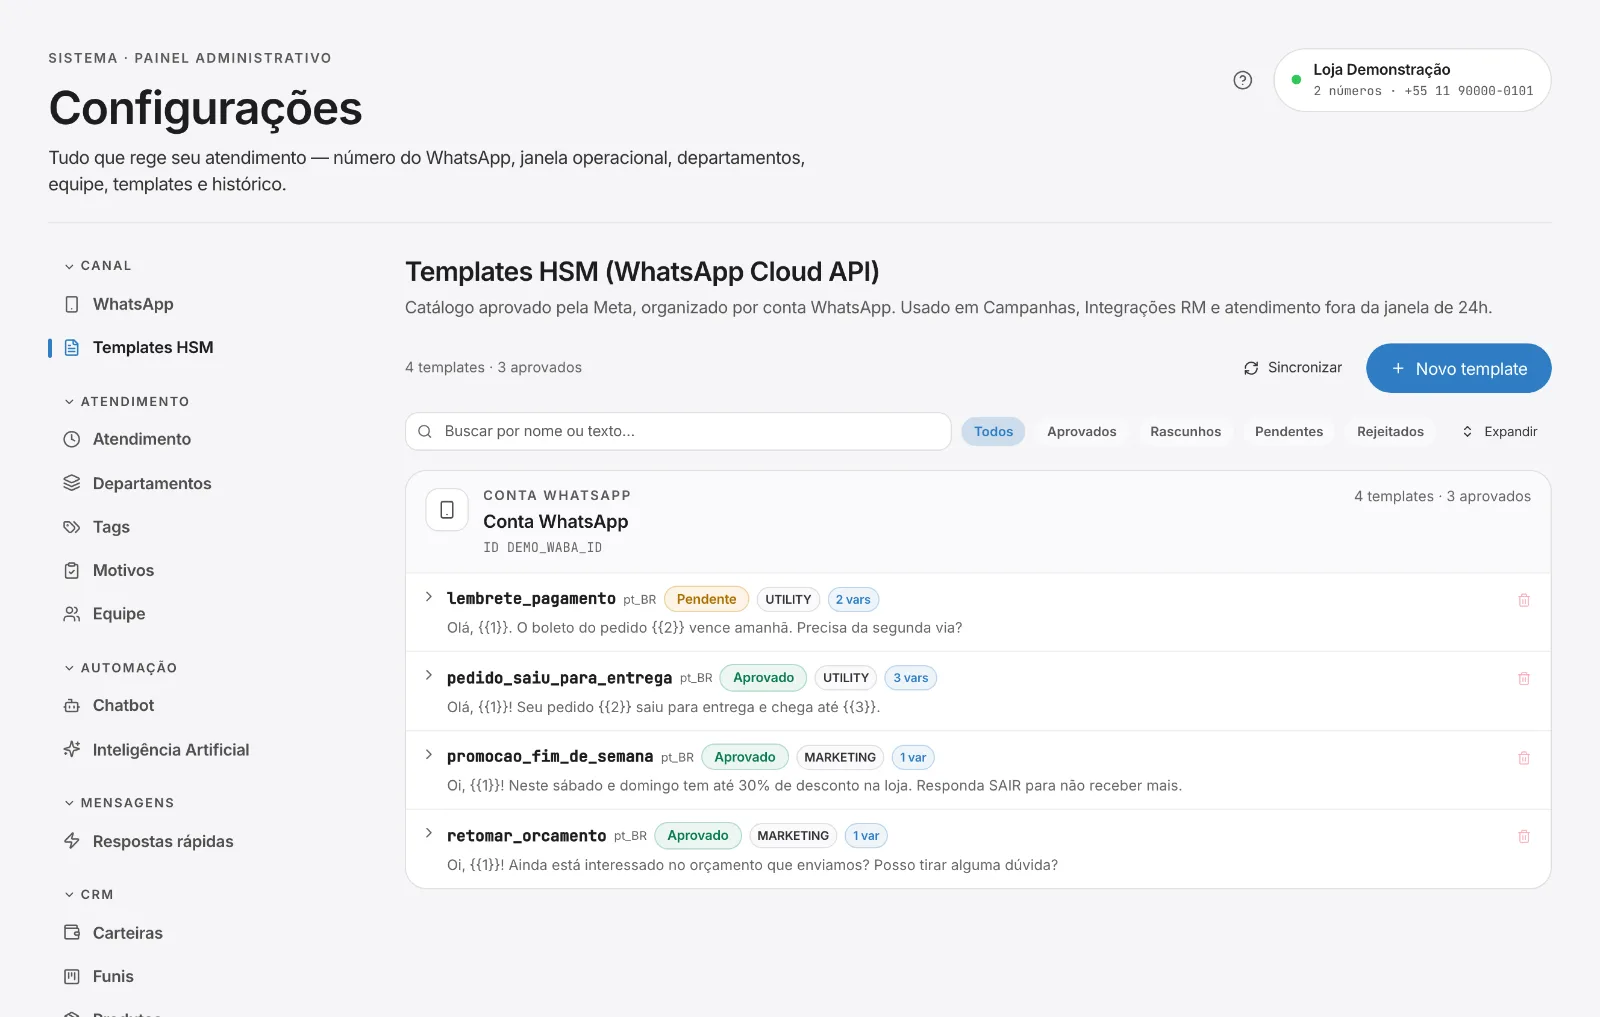Click the Equipe people icon
Screen dimensions: 1600x1017
click(72, 614)
